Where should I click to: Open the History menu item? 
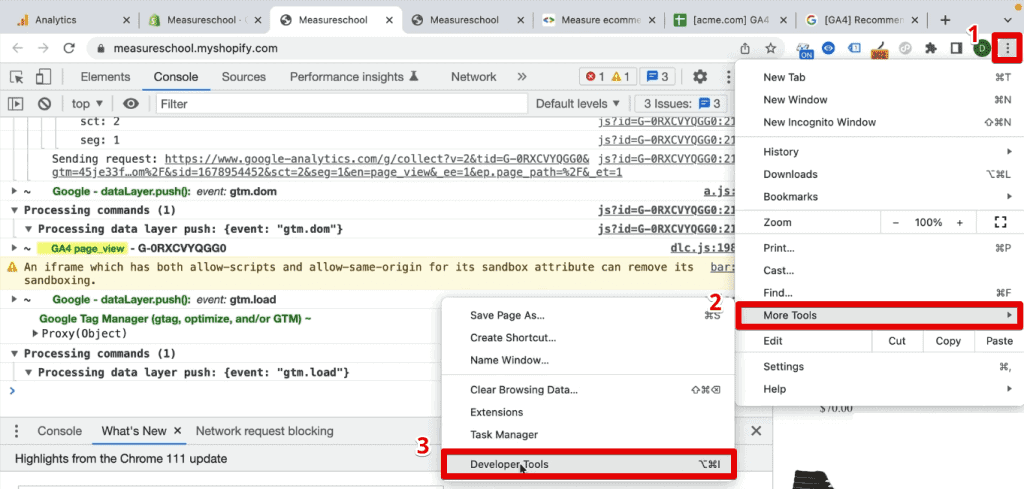pyautogui.click(x=878, y=151)
